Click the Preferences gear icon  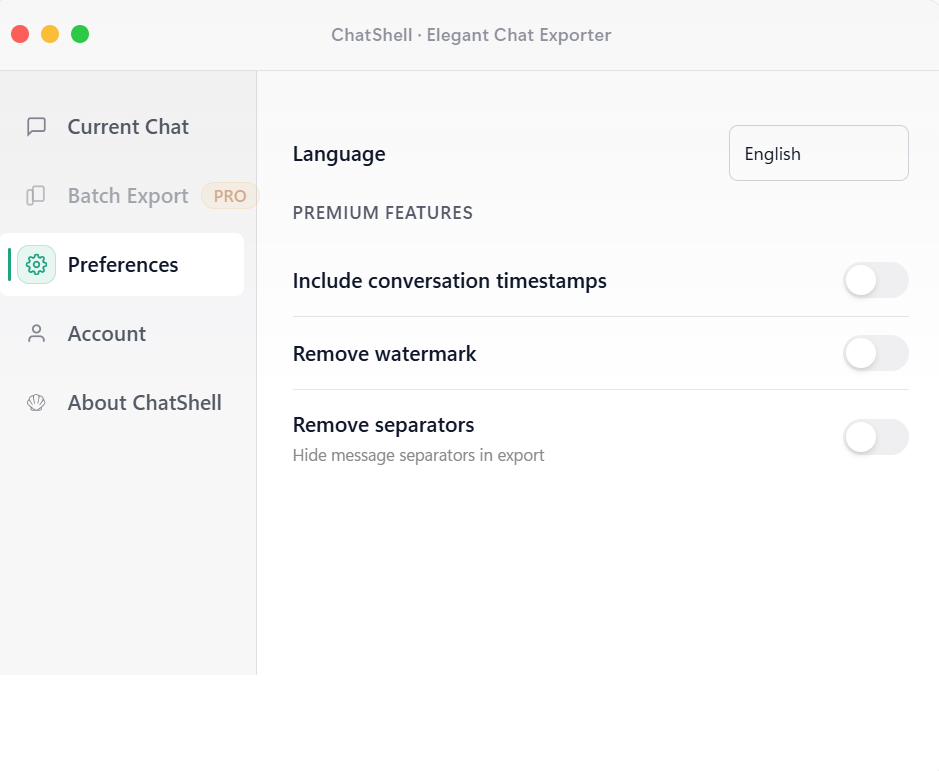pos(36,264)
